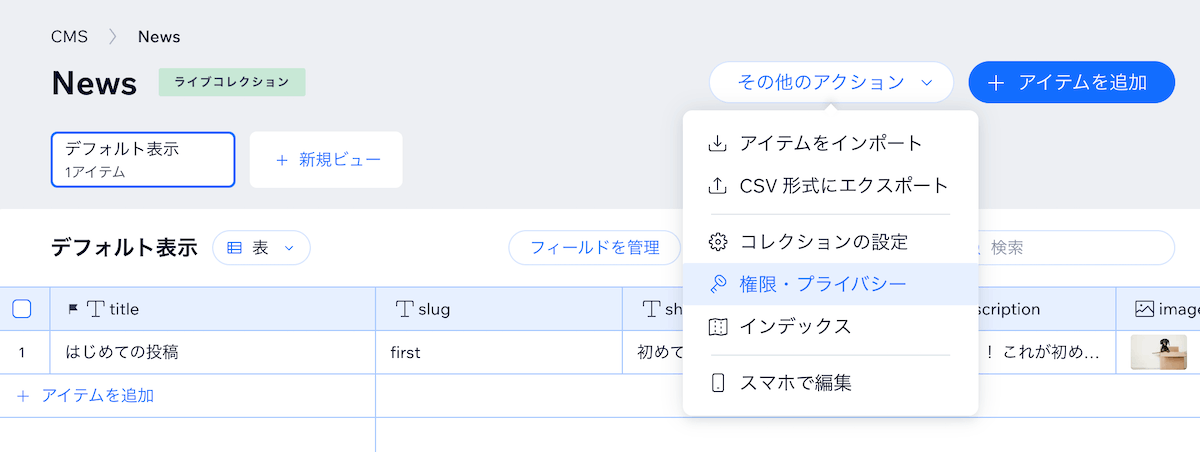Image resolution: width=1200 pixels, height=452 pixels.
Task: Select コレクションの設定 menu item
Action: [830, 242]
